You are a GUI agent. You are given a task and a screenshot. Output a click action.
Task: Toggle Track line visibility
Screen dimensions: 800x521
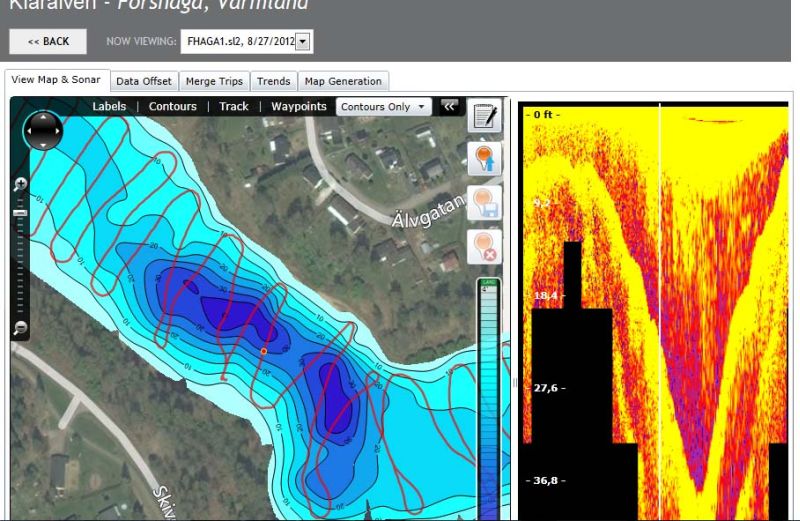click(233, 106)
